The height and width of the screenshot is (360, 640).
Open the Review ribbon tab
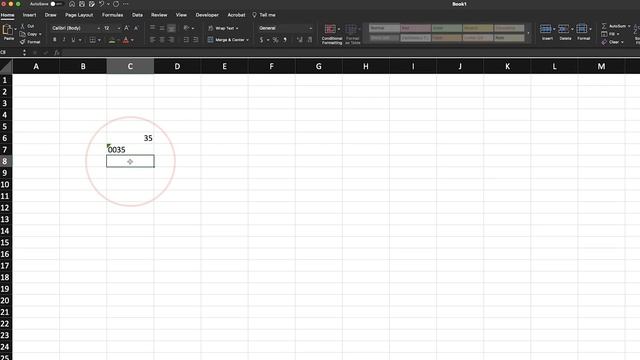(159, 15)
